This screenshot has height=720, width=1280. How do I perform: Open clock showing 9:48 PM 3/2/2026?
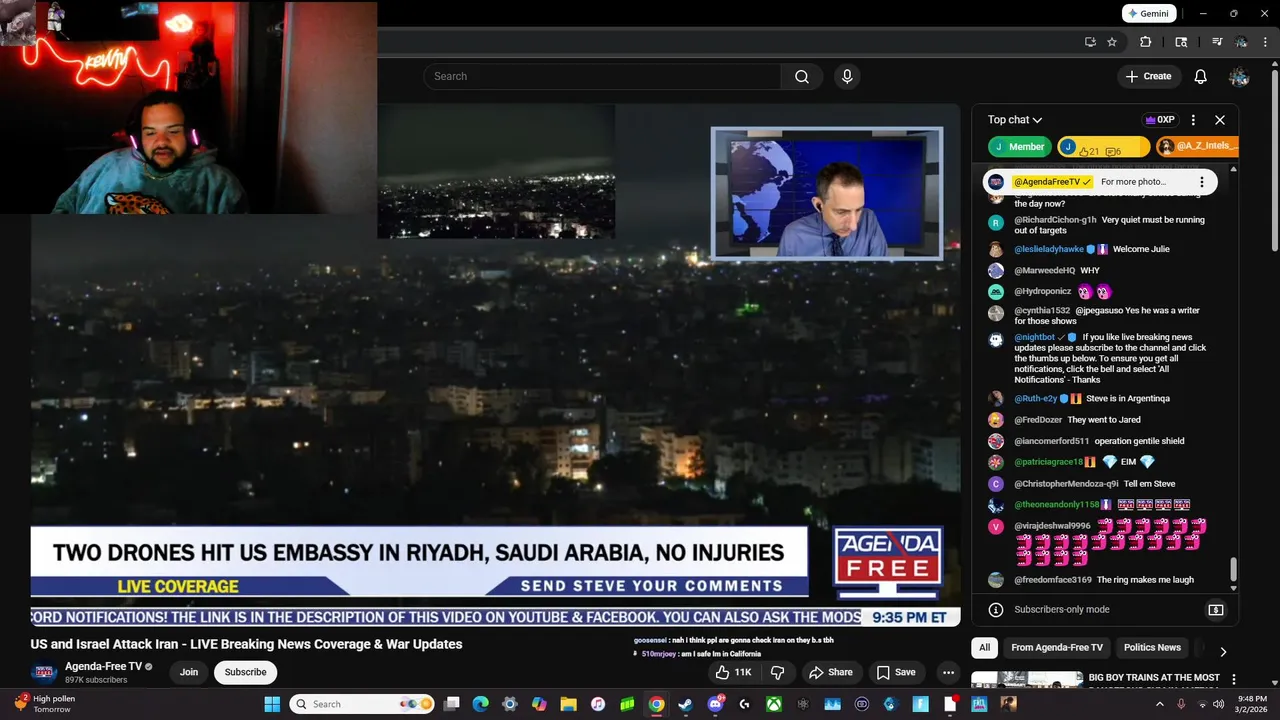point(1252,704)
